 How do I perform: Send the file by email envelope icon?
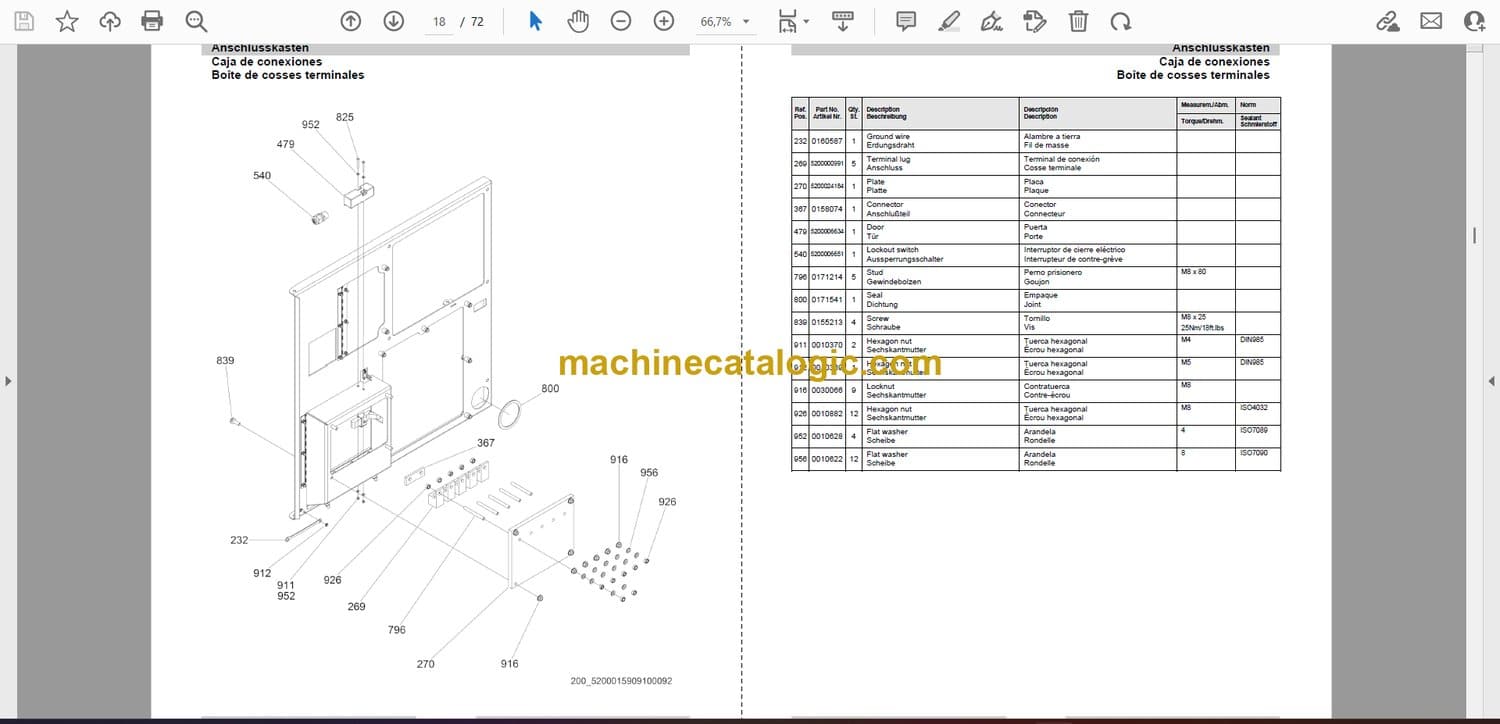(1431, 21)
